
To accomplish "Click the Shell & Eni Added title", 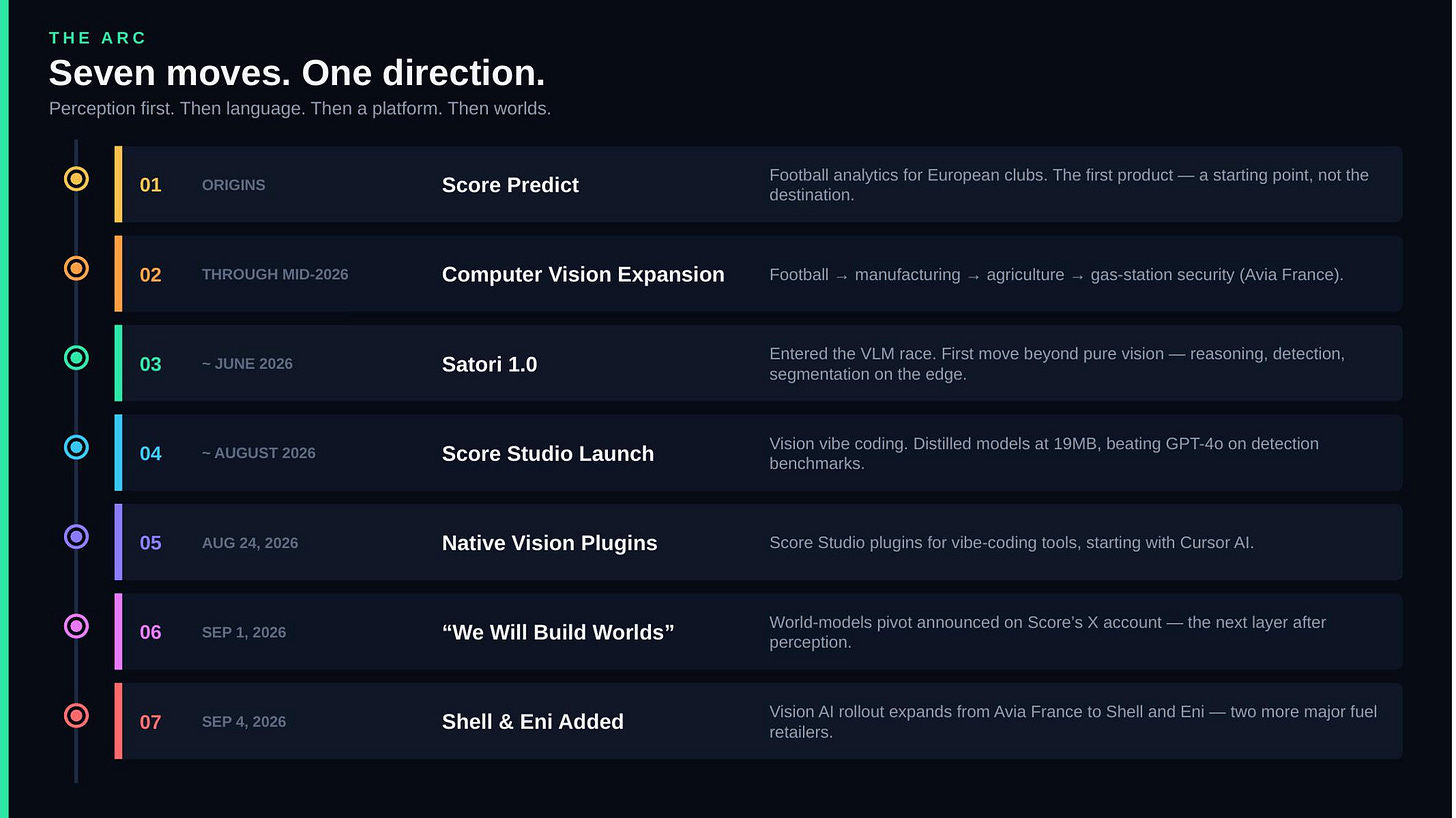I will [533, 722].
